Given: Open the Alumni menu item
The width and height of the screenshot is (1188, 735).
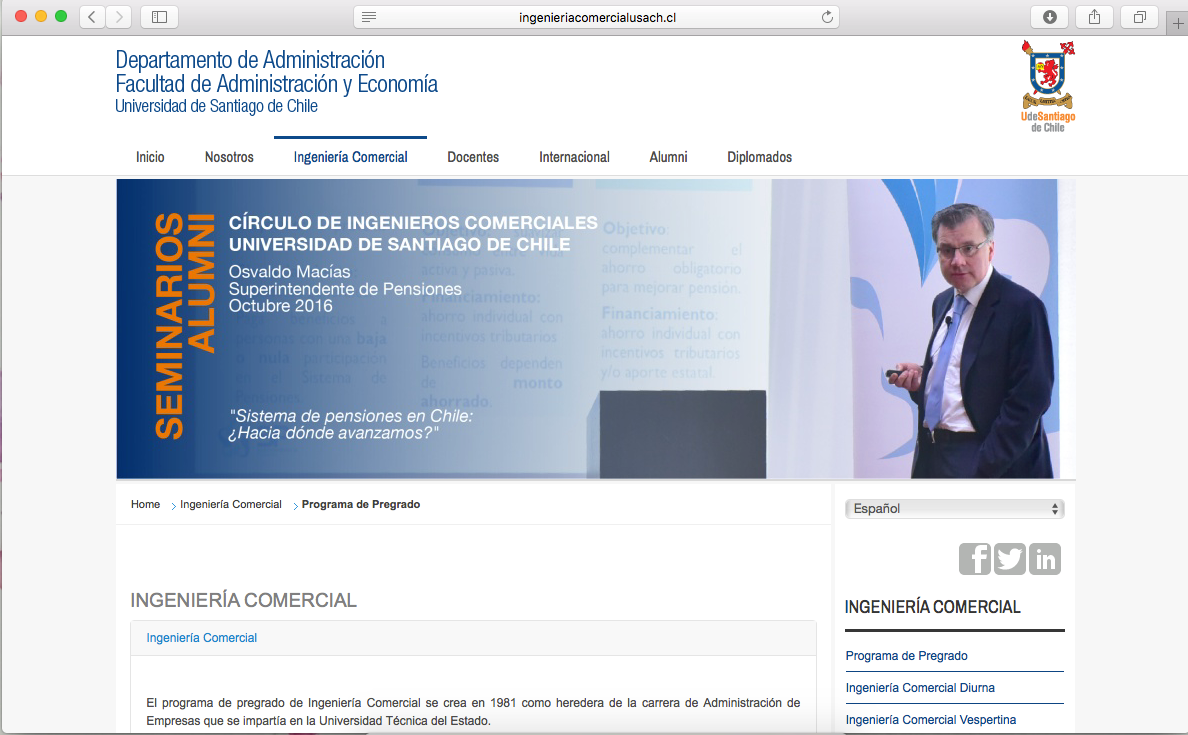Looking at the screenshot, I should click(x=668, y=157).
